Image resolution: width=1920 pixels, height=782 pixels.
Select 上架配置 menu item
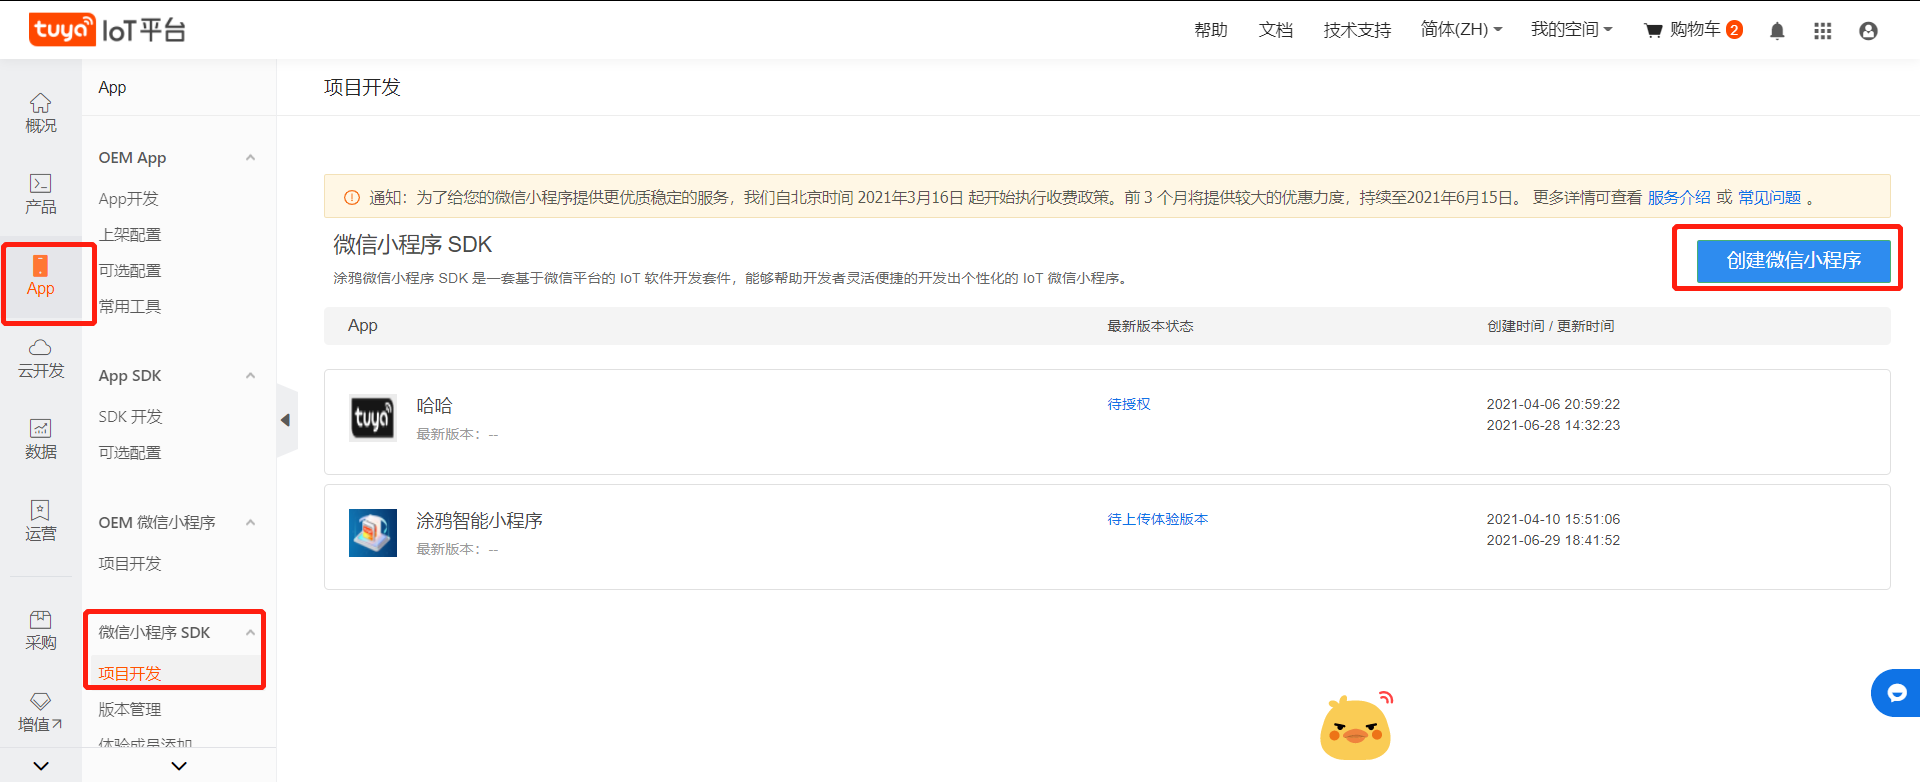[130, 235]
